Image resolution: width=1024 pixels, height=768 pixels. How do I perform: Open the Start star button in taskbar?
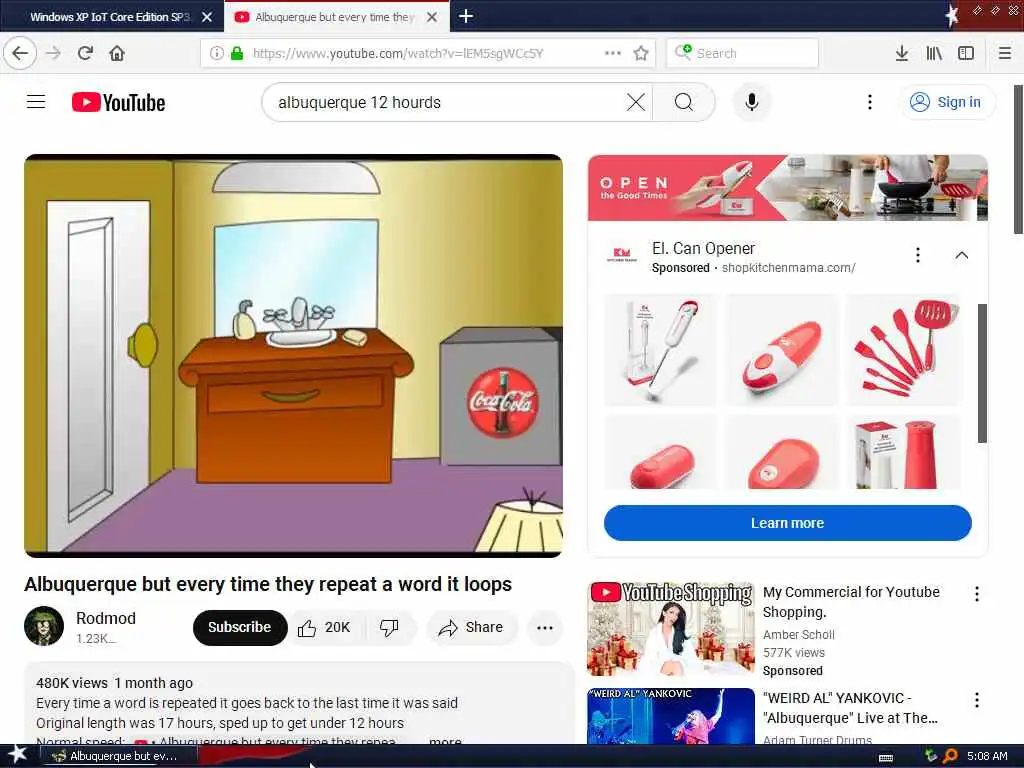(x=17, y=755)
